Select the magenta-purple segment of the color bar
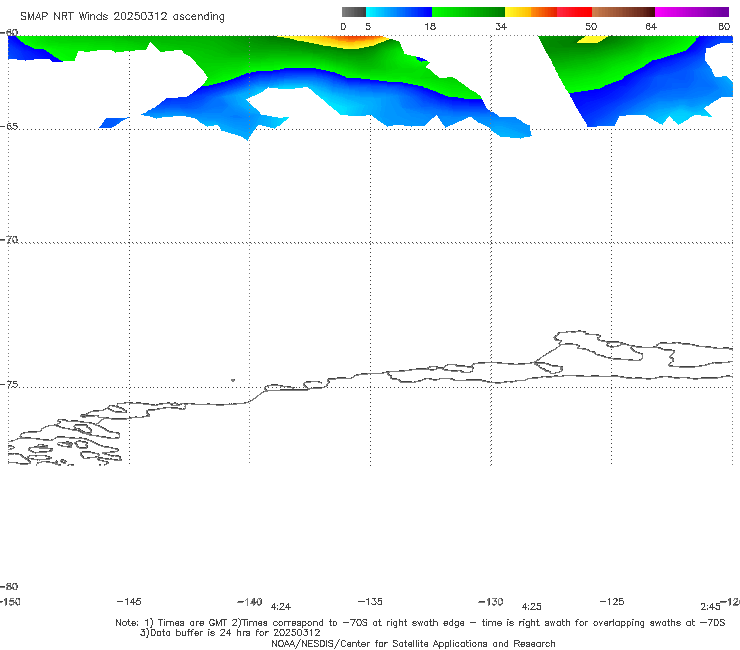 pyautogui.click(x=692, y=12)
